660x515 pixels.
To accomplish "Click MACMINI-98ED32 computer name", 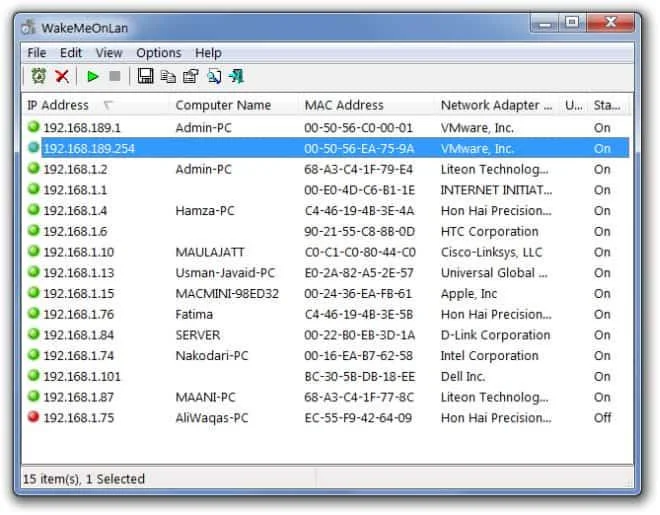I will pos(227,293).
